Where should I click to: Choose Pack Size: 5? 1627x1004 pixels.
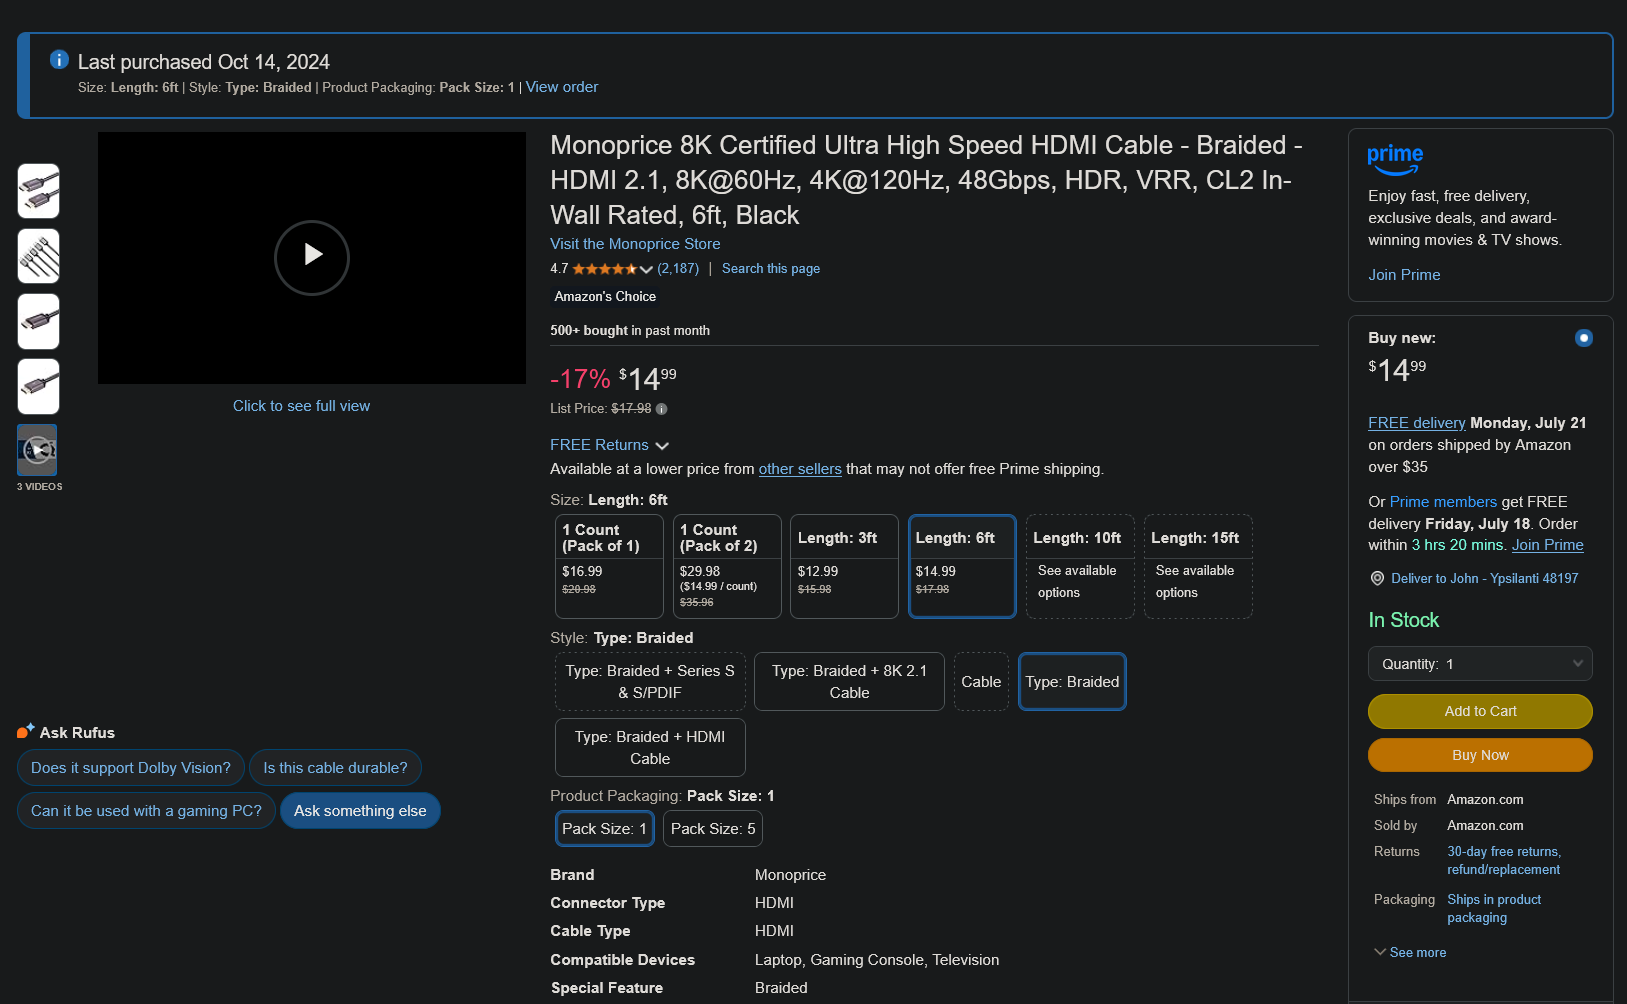click(x=713, y=829)
